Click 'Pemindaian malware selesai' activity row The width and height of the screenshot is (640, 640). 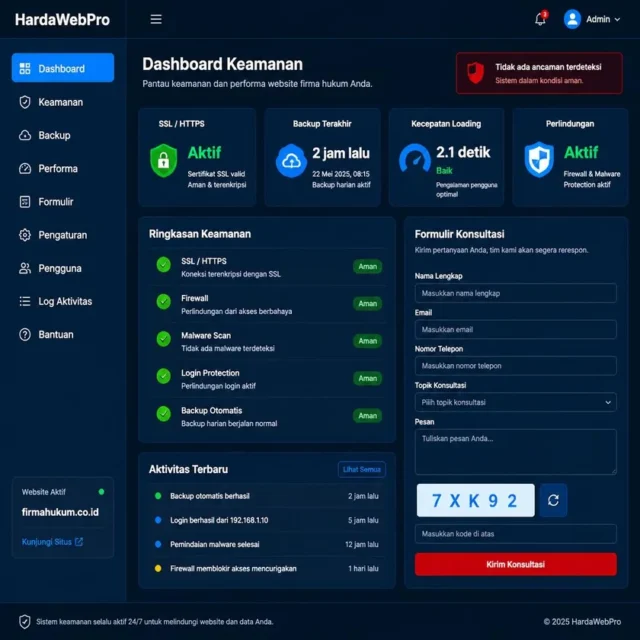(x=267, y=544)
